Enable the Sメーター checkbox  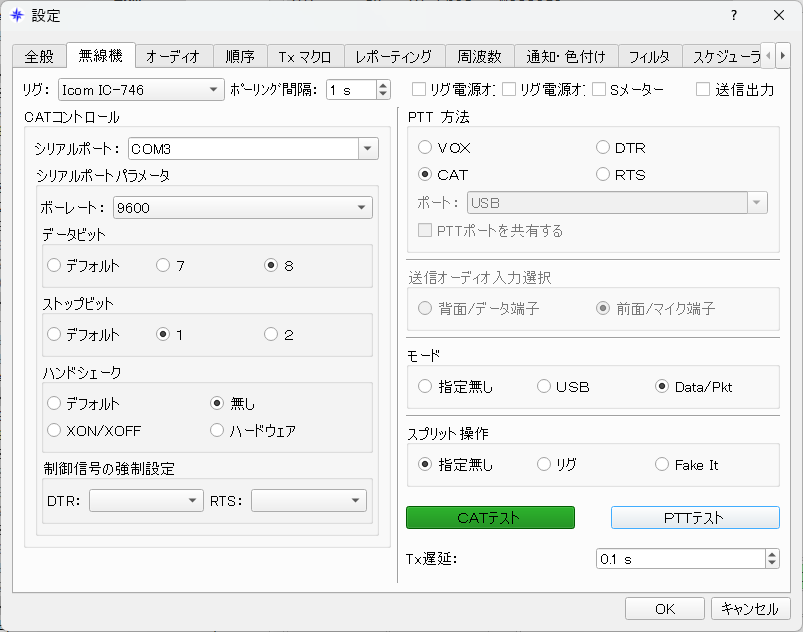(600, 90)
